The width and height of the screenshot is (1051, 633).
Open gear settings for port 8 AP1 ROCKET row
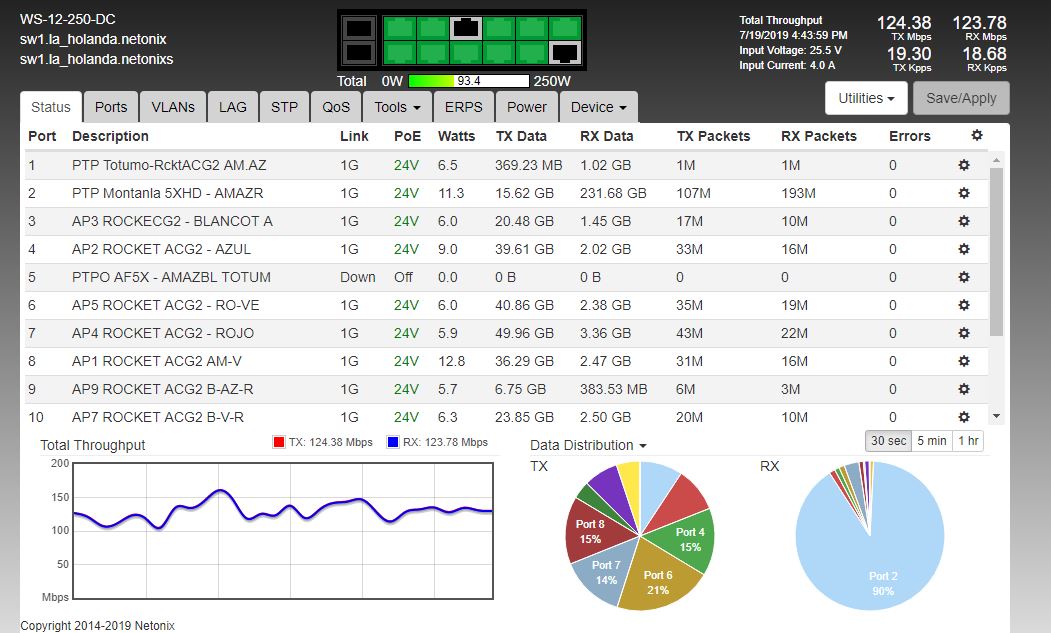click(x=964, y=361)
